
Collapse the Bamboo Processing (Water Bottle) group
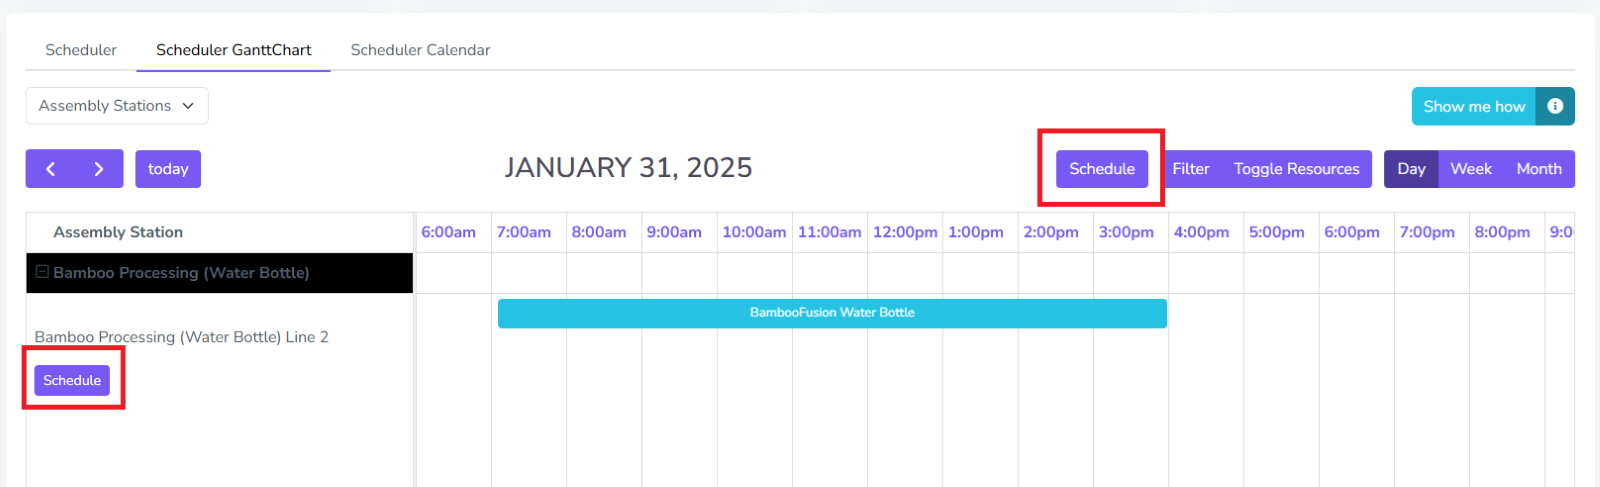(42, 272)
